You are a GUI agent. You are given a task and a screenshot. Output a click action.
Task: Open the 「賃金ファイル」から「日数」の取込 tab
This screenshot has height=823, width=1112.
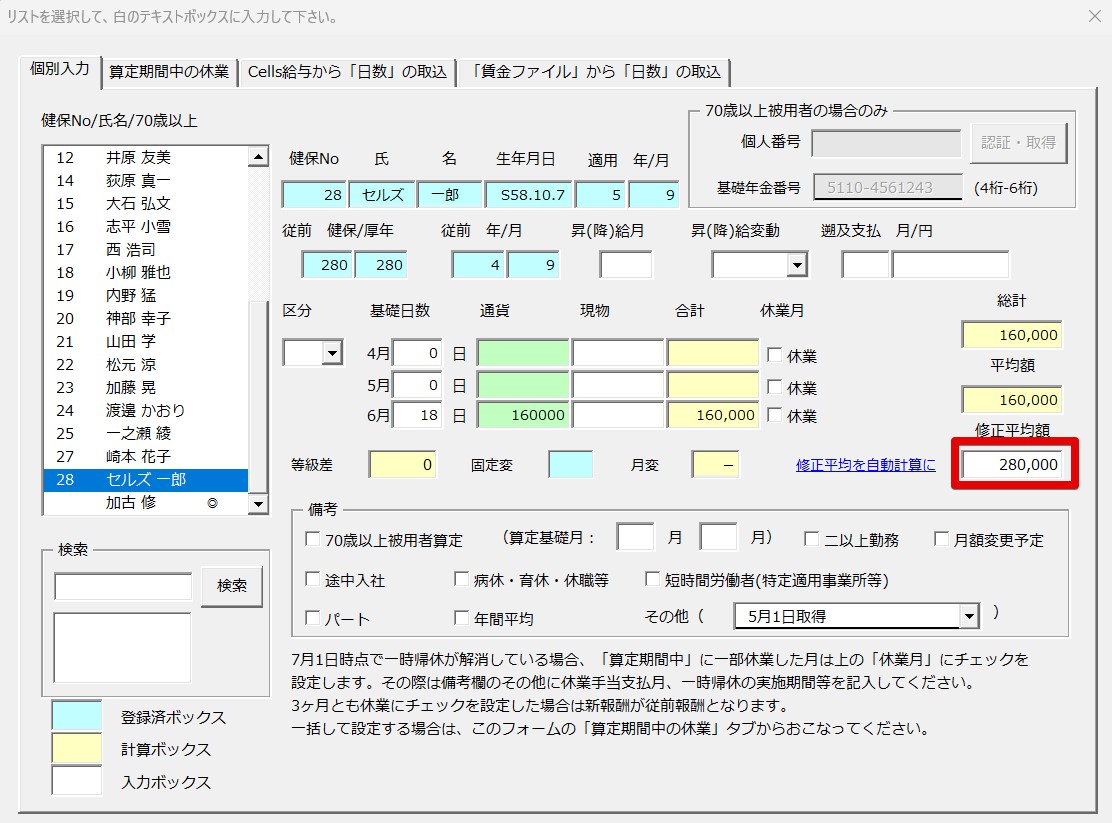(x=596, y=72)
